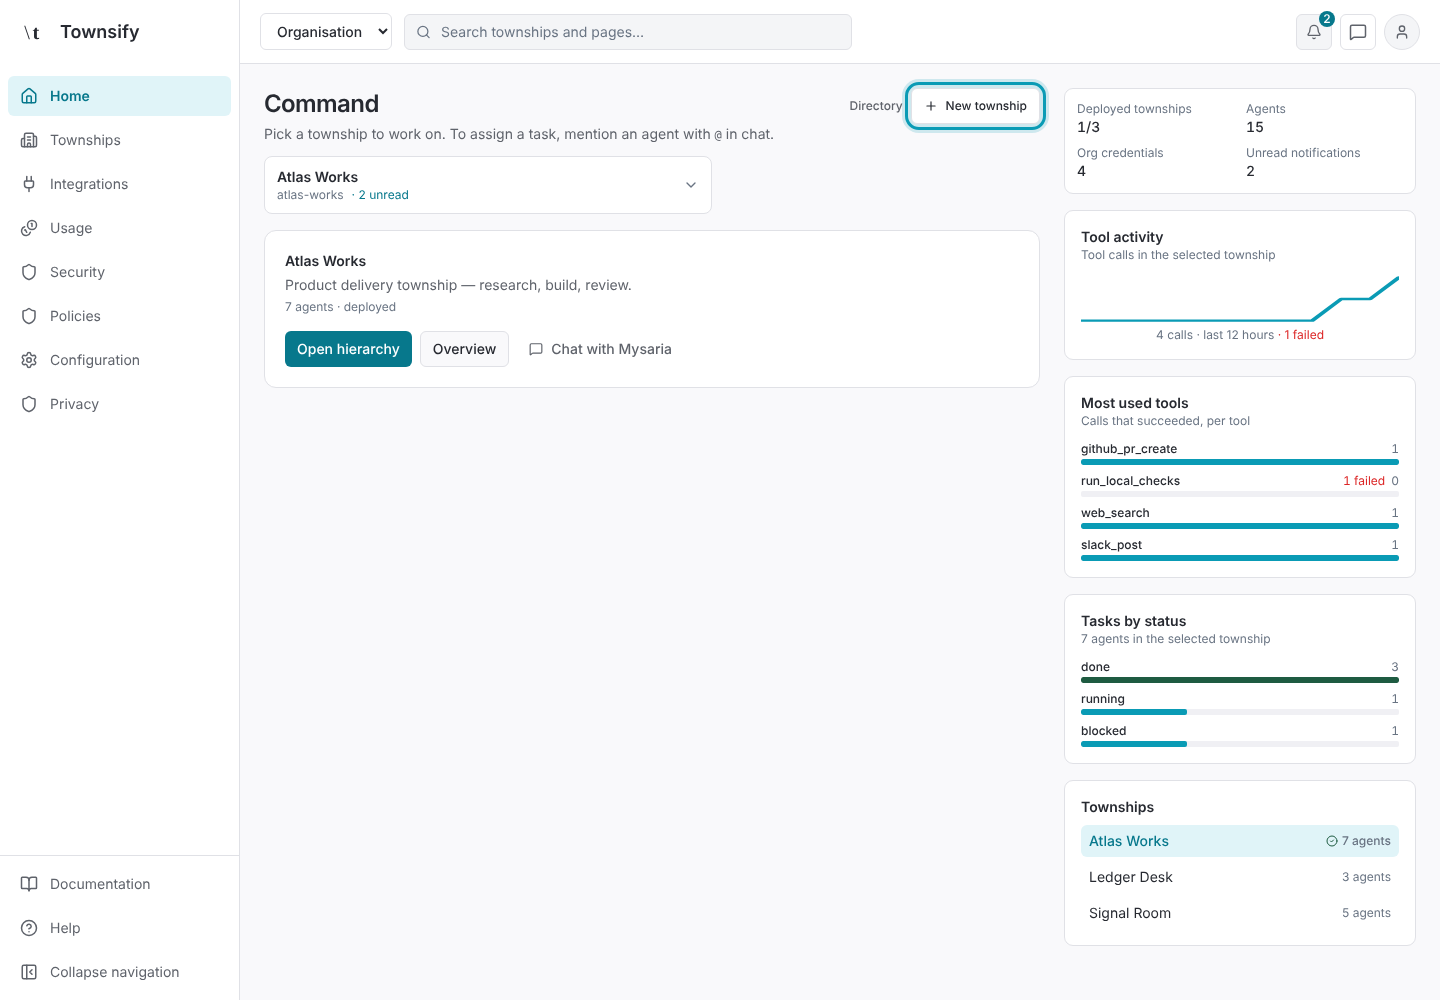Click the Privacy shield icon
Screen dimensions: 1440x1000
(x=29, y=404)
